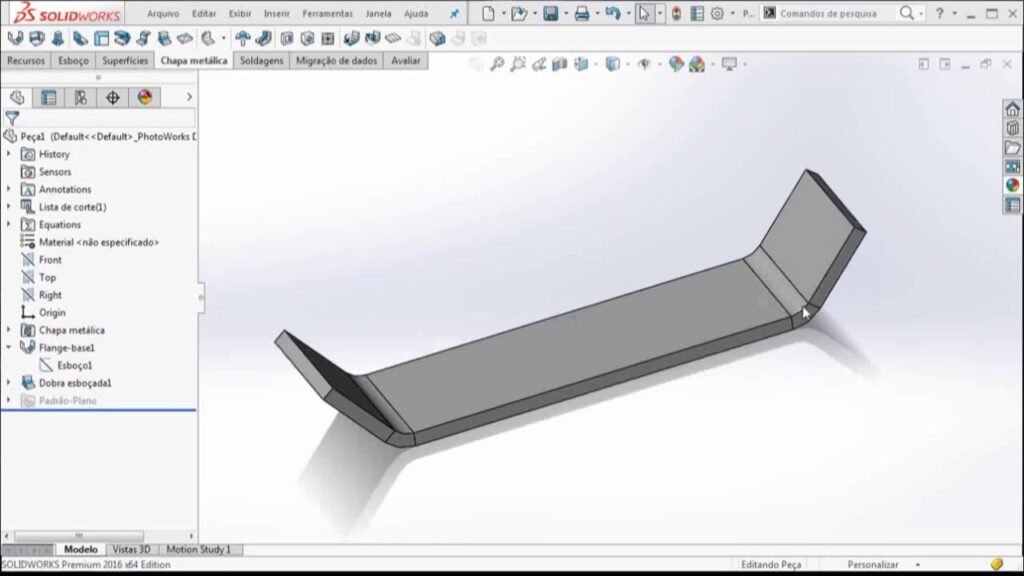Image resolution: width=1024 pixels, height=576 pixels.
Task: Expand the Dobra esboçada1 feature
Action: (9, 382)
